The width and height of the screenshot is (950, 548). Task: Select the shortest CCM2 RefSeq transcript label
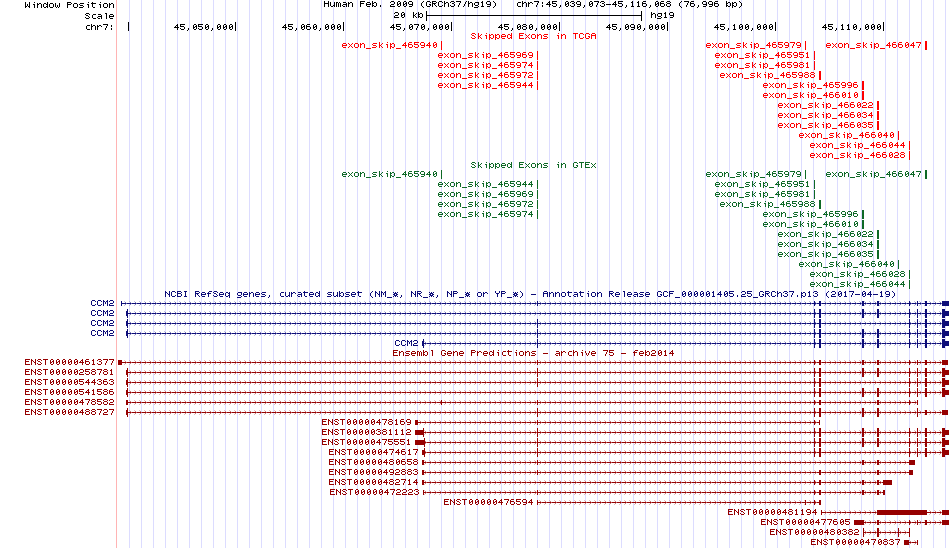406,343
